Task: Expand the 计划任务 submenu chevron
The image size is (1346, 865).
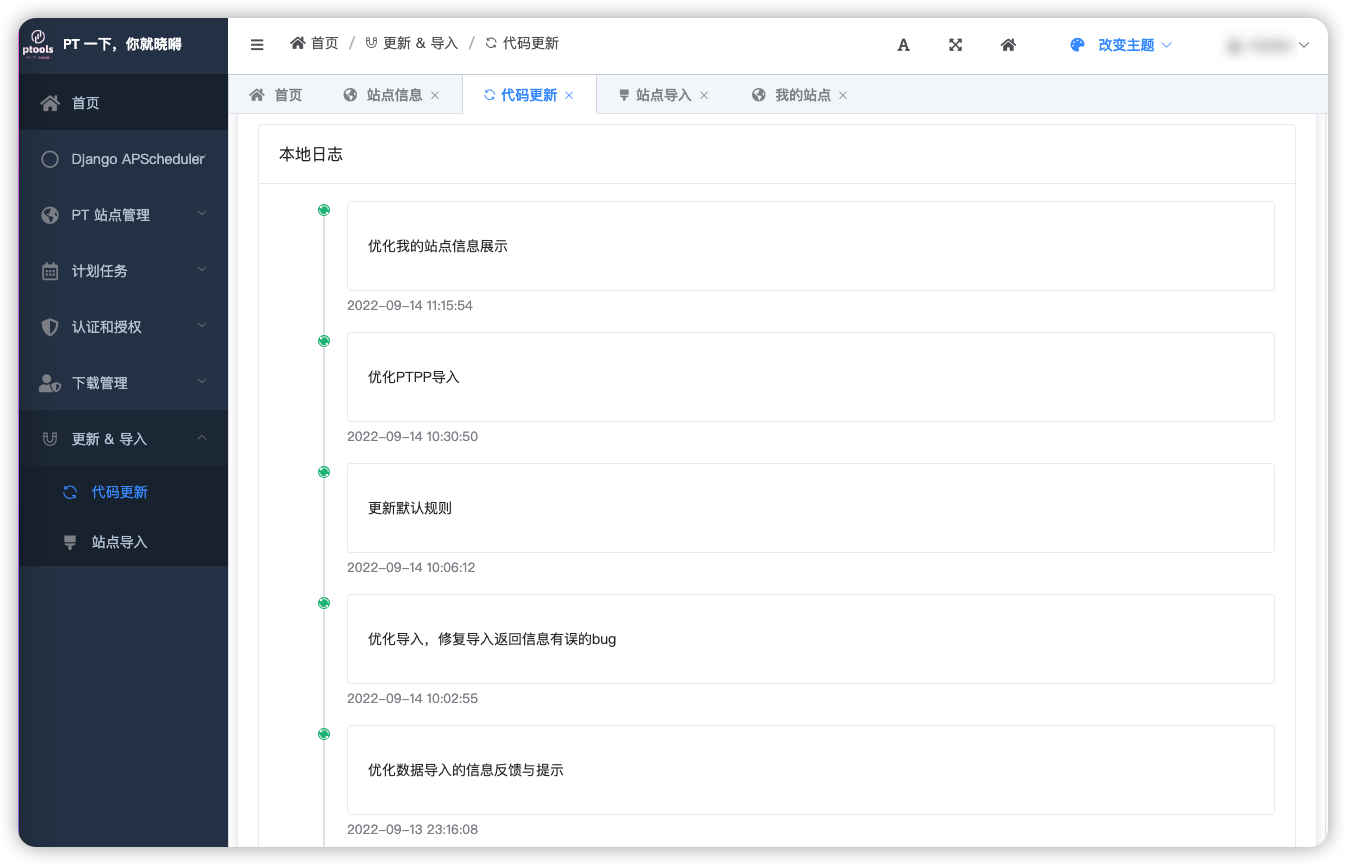Action: [202, 270]
